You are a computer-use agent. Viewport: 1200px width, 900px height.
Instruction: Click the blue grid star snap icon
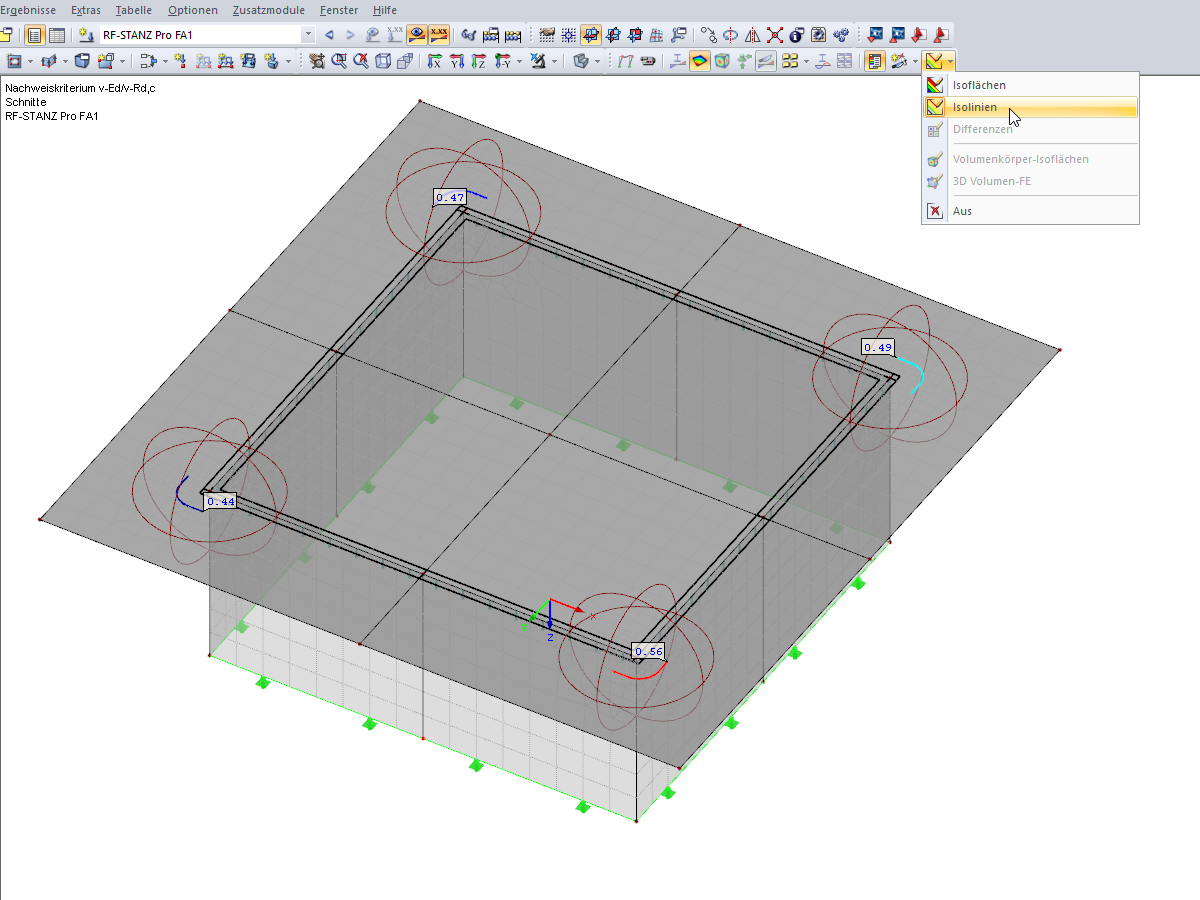569,35
